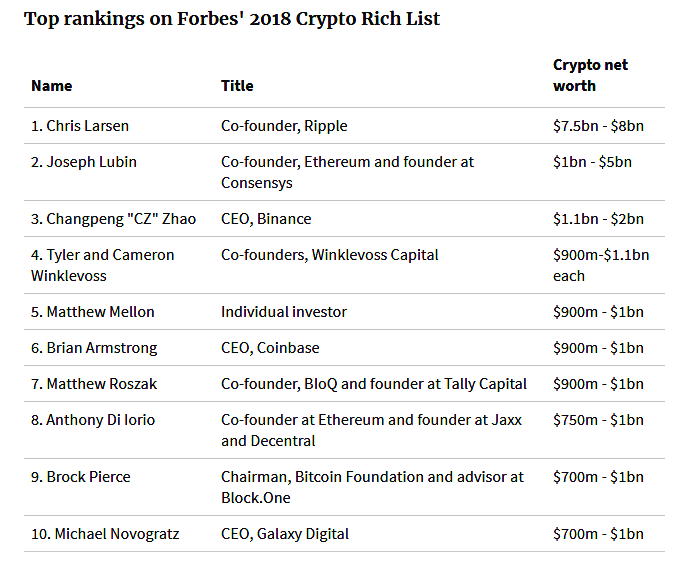Select Changpeng "CZ" Zhao row name
Screen dimensions: 687x561
(113, 219)
